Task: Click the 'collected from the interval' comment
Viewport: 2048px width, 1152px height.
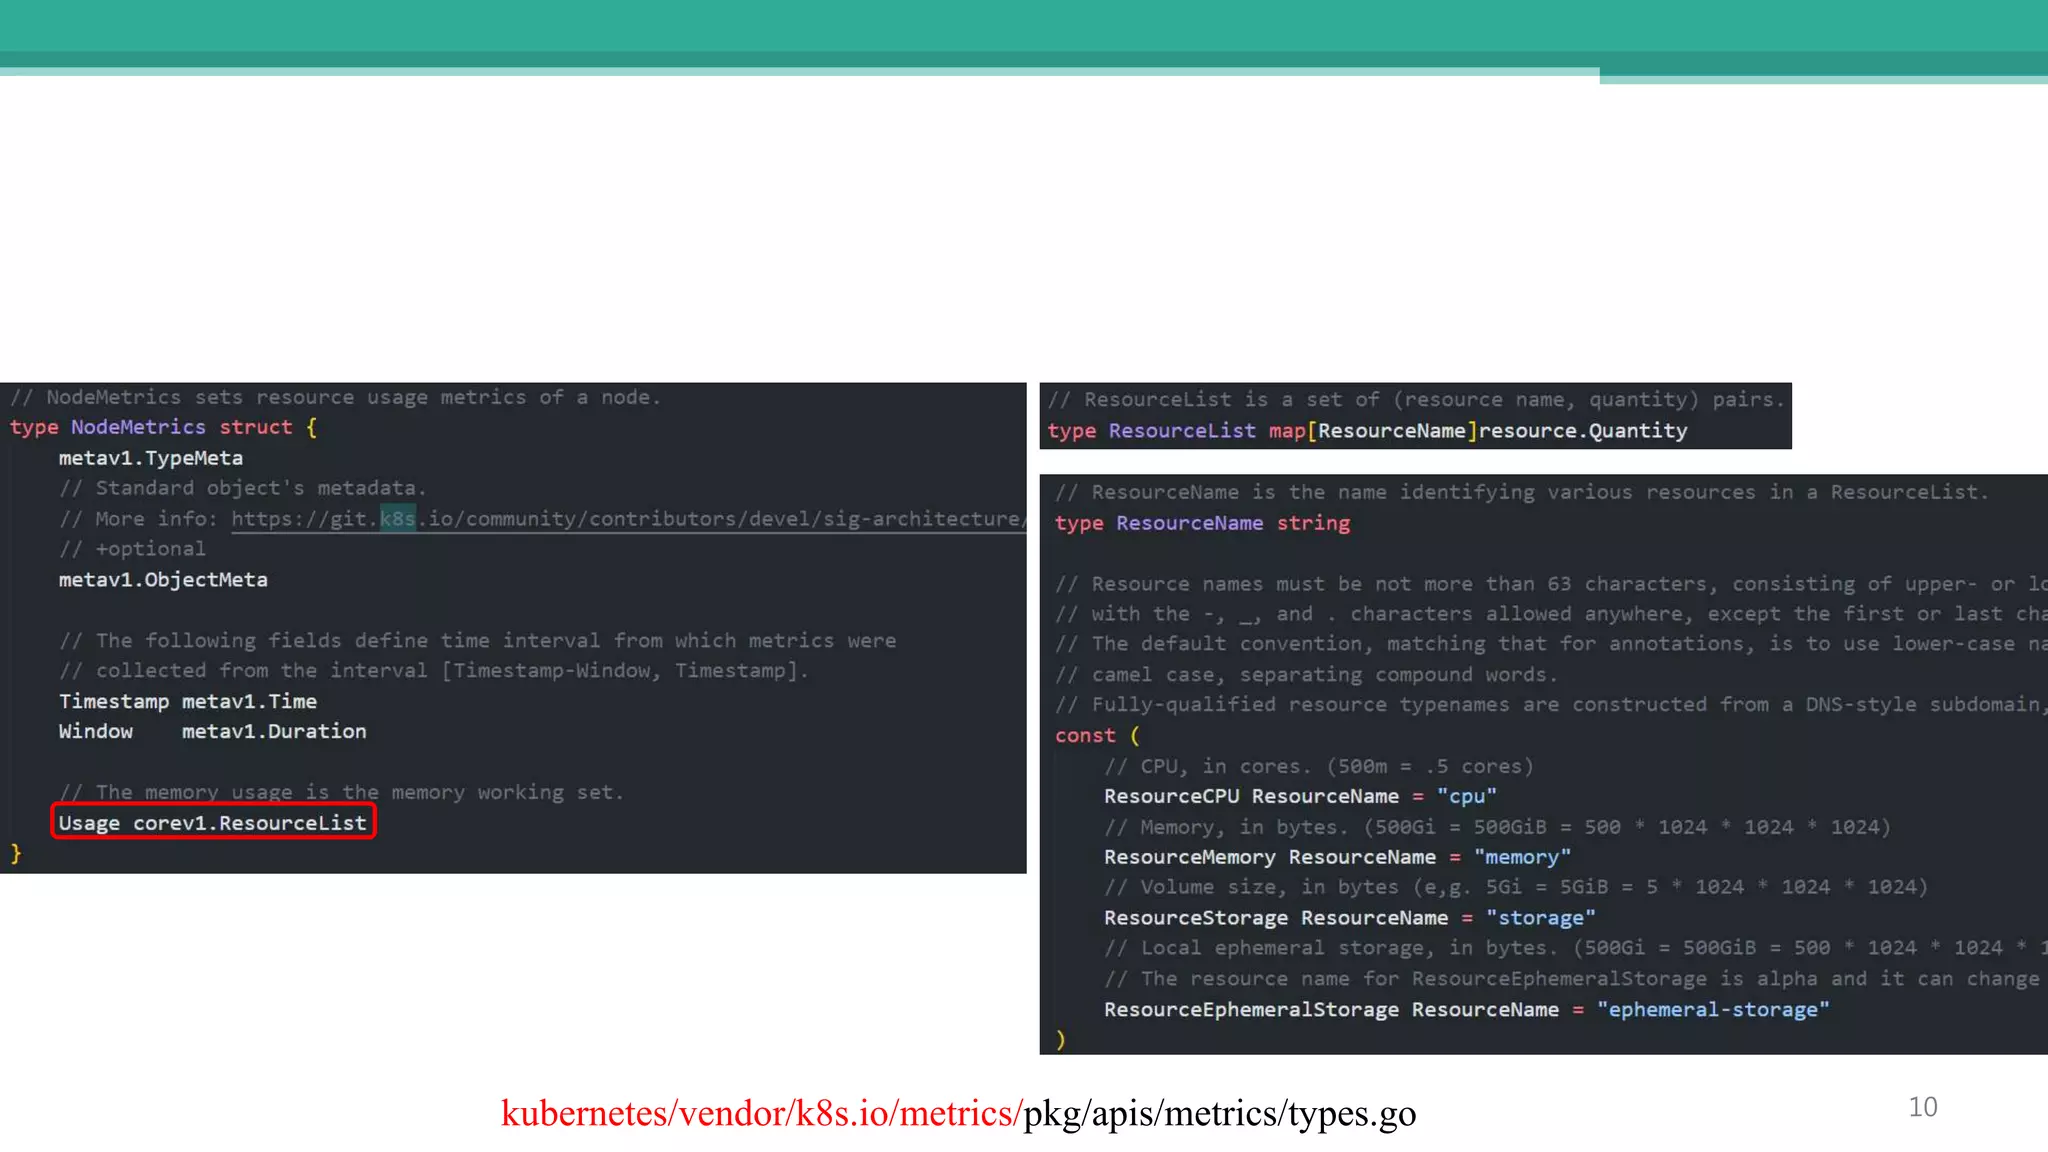Action: click(433, 670)
